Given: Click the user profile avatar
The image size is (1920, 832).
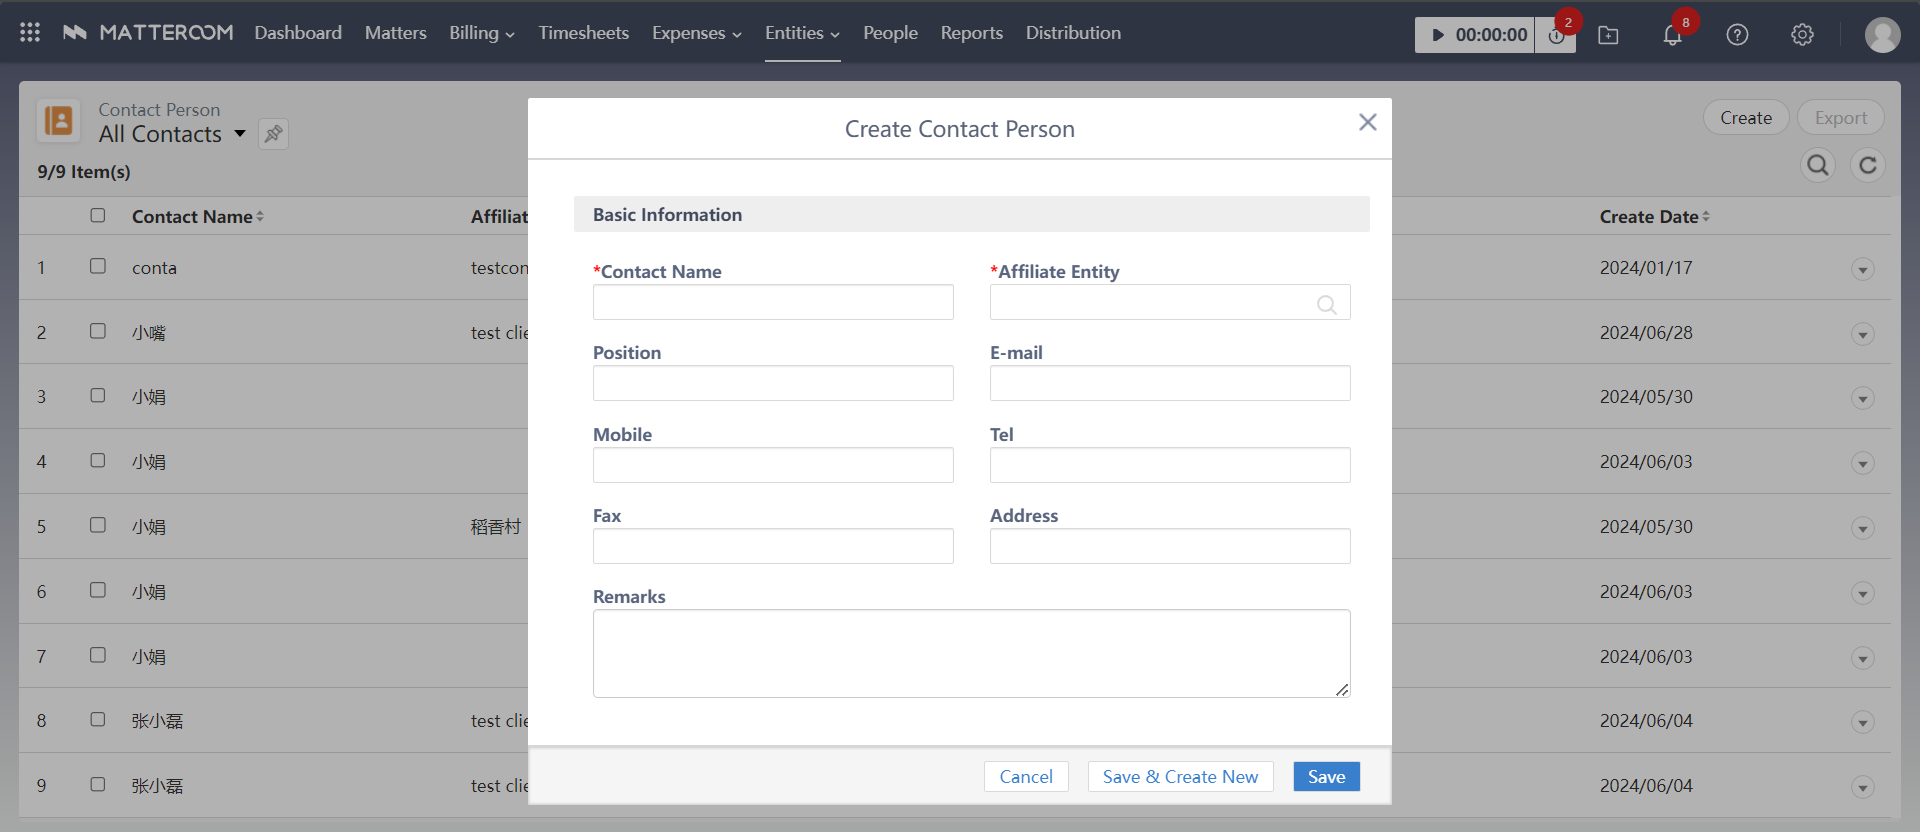Looking at the screenshot, I should (x=1882, y=35).
